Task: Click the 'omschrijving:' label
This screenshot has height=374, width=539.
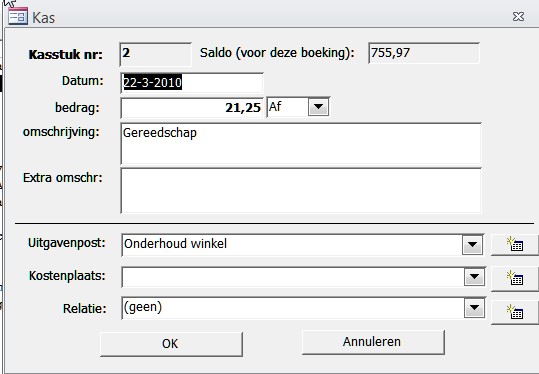Action: click(x=61, y=132)
